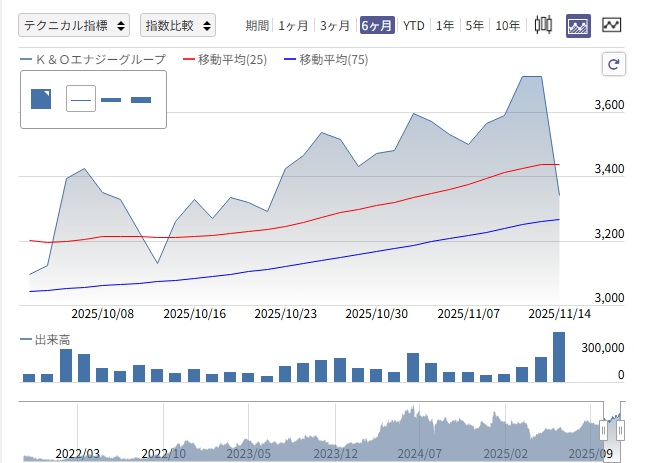
Task: Choose the thin line width option
Action: pos(81,99)
